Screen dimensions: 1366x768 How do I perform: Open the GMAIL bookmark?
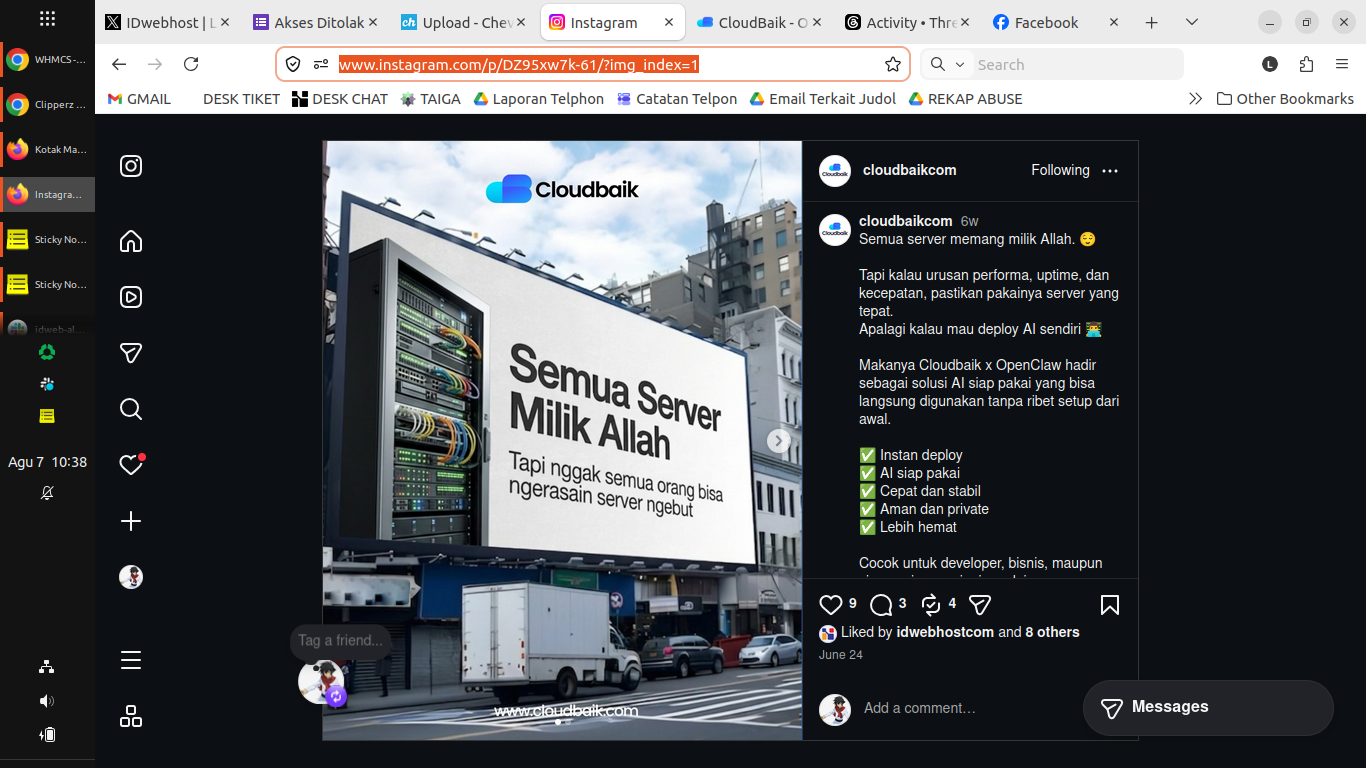[139, 99]
